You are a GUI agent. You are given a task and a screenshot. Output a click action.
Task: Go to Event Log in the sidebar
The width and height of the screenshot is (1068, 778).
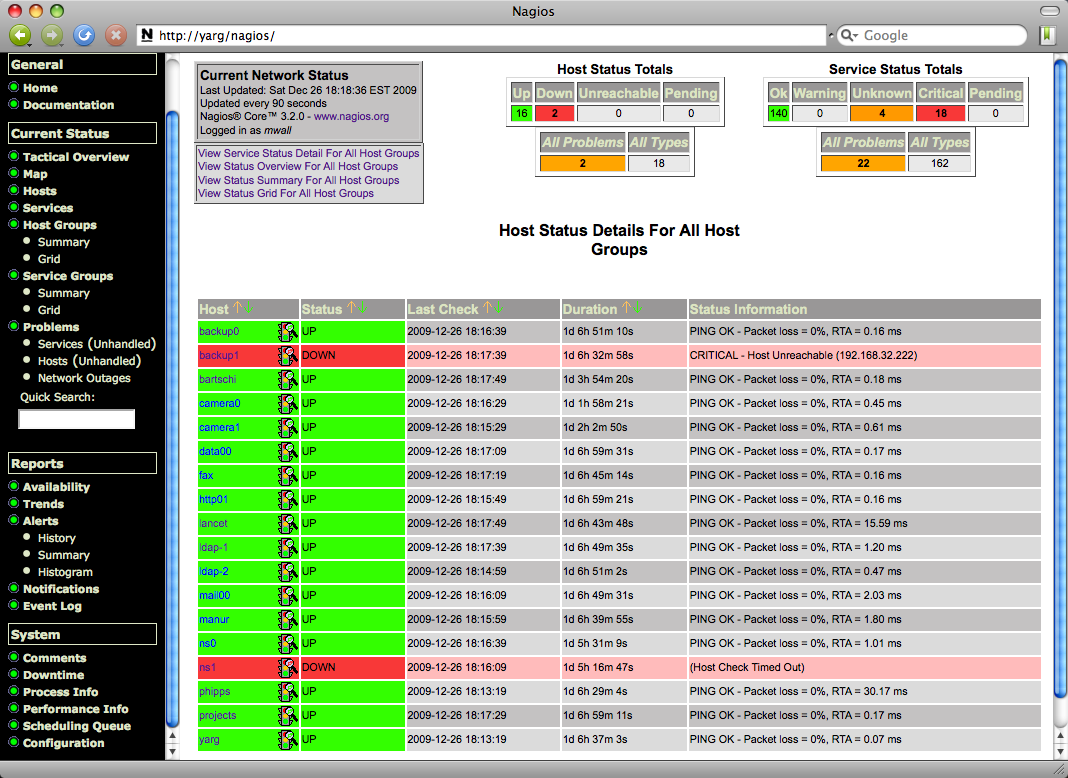52,606
